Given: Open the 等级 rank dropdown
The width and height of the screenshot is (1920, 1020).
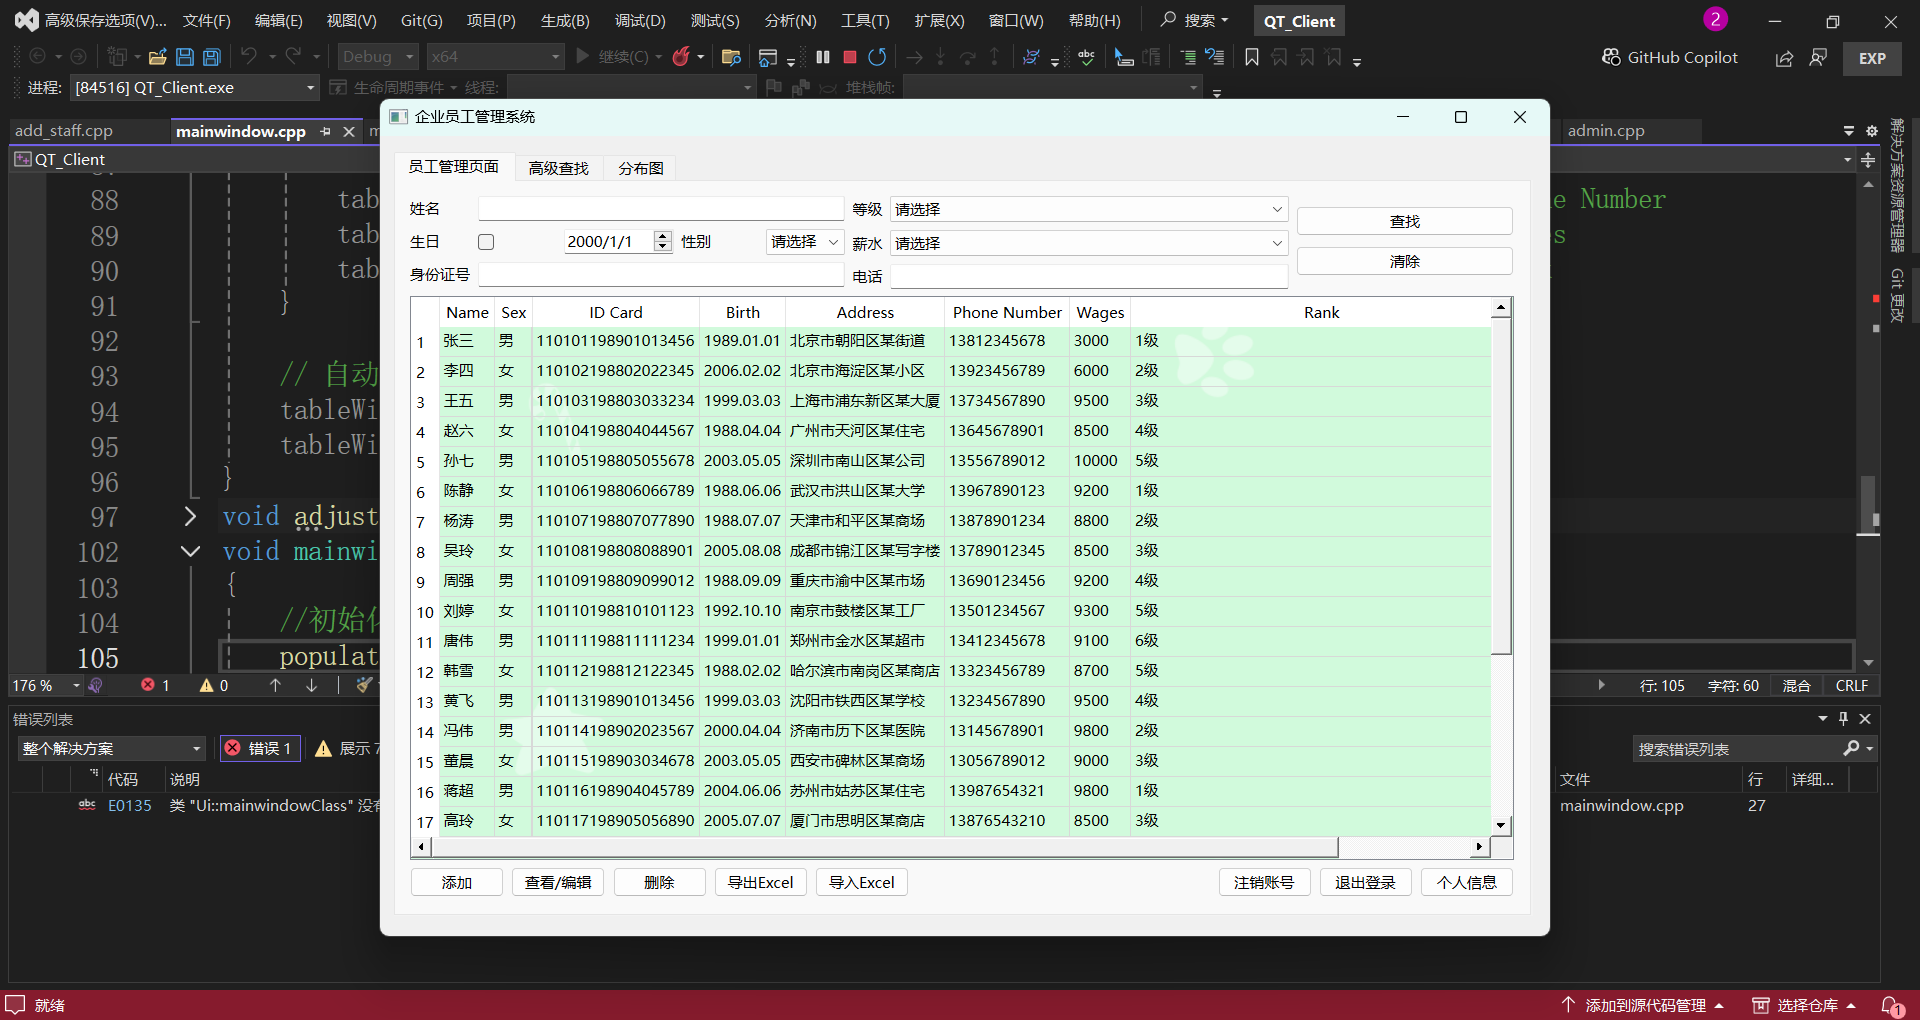Looking at the screenshot, I should tap(1087, 209).
